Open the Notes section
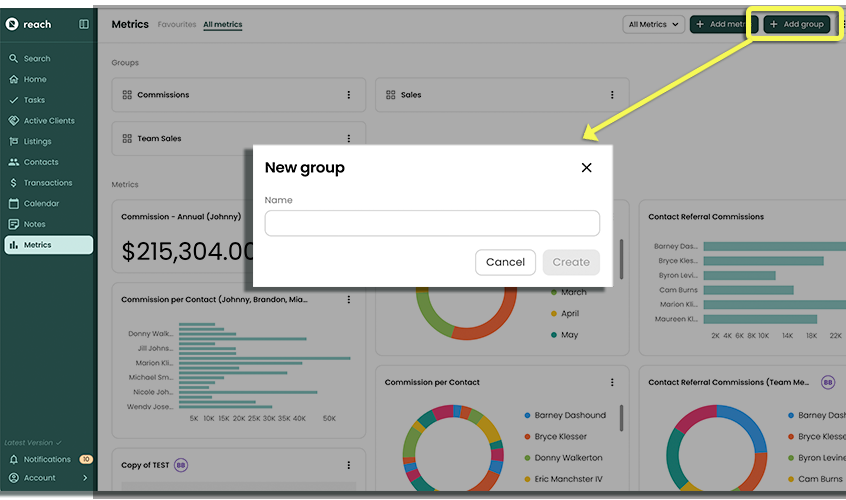Screen dimensions: 846x500 coord(34,225)
